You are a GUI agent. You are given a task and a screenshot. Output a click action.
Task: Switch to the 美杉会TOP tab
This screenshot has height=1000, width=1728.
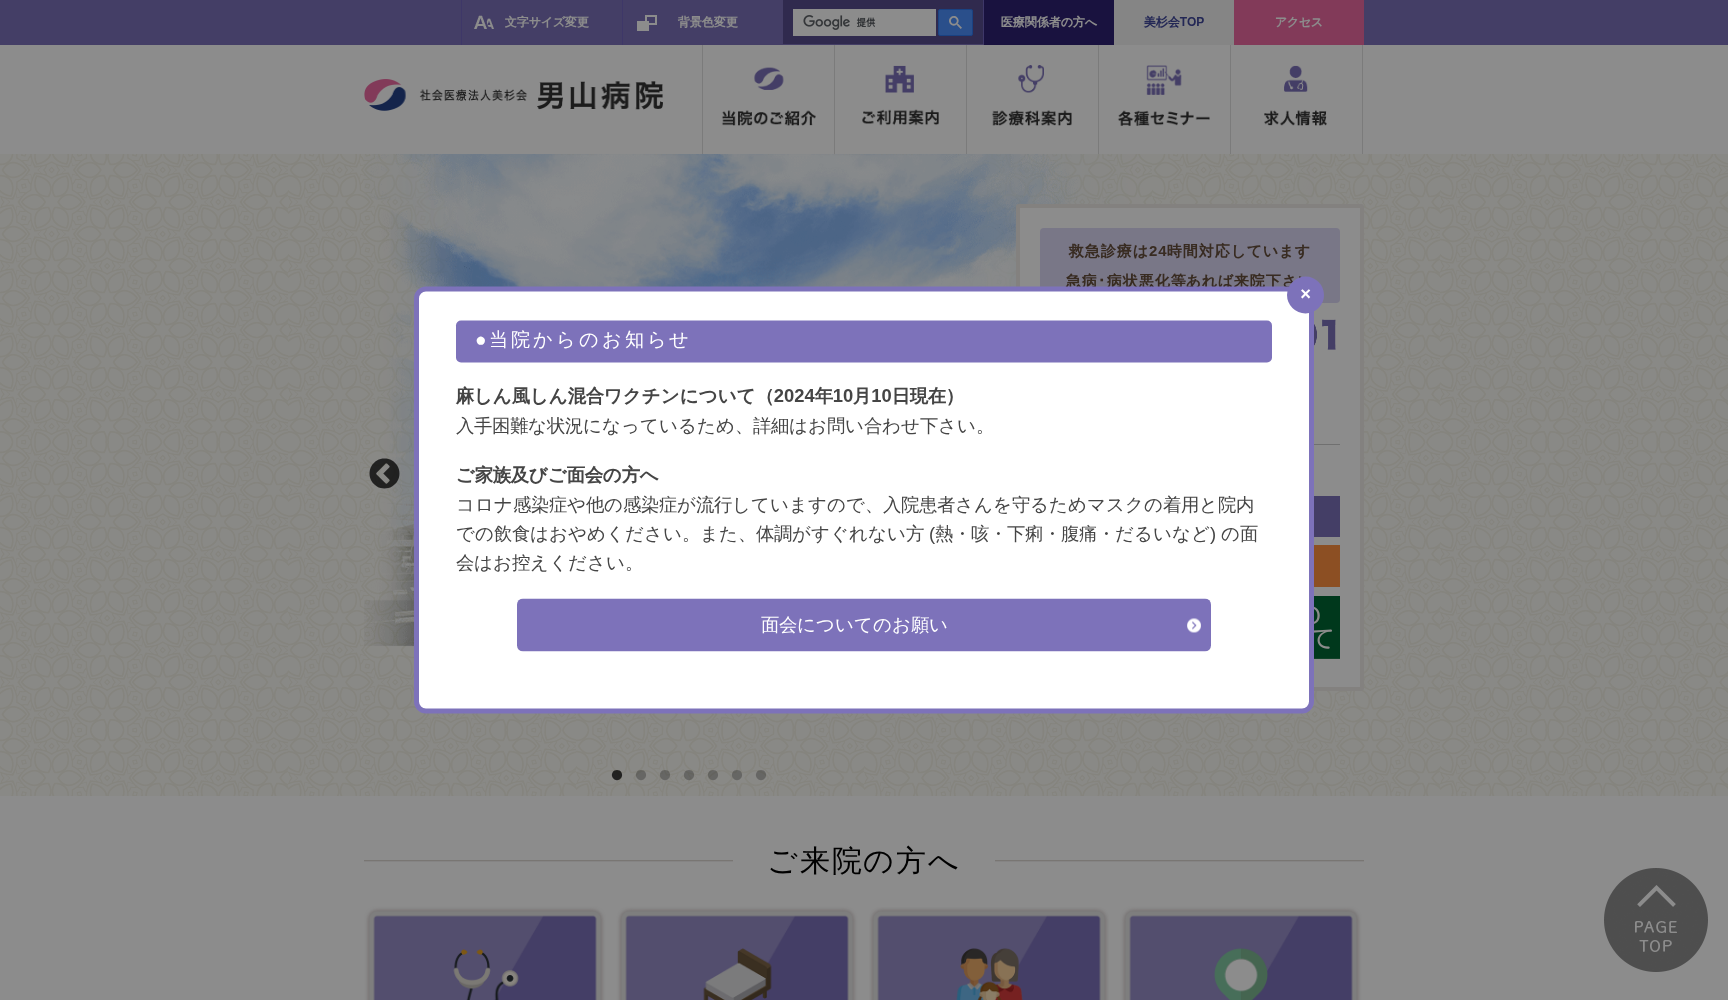(1172, 21)
